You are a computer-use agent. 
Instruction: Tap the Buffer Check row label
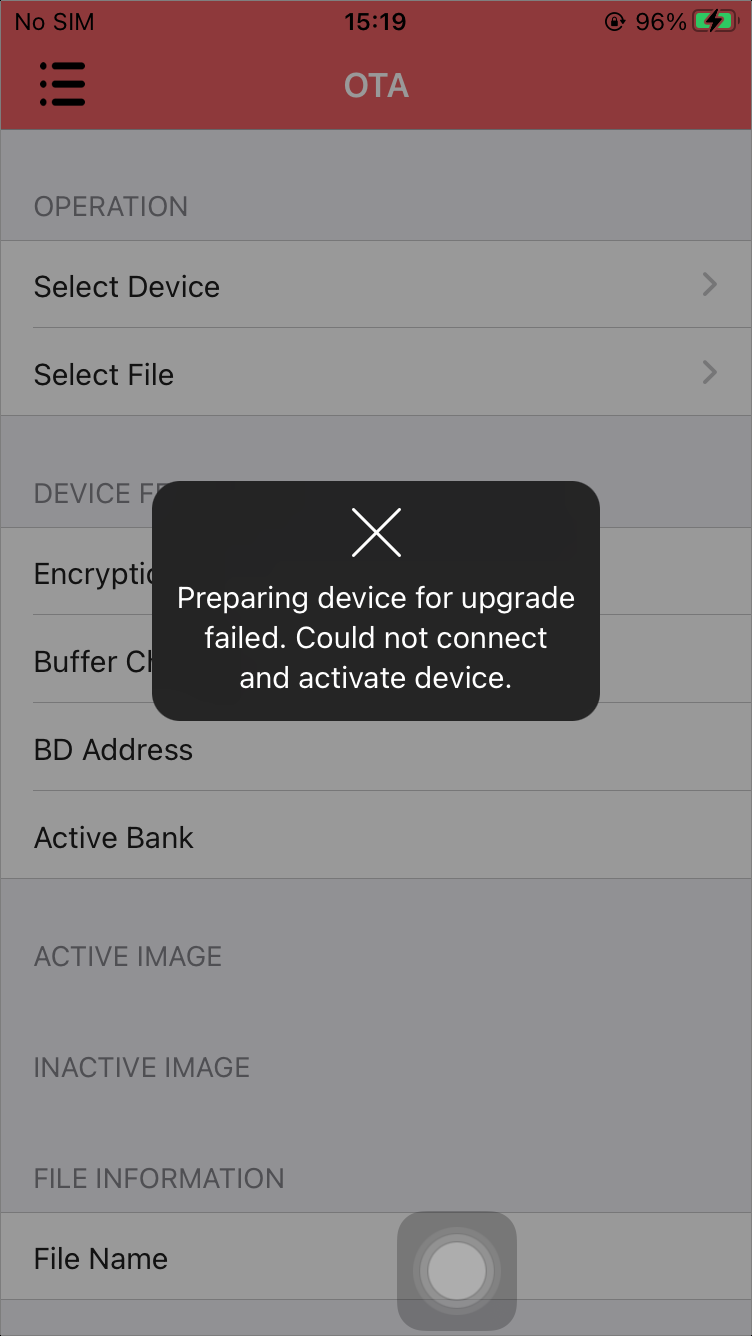93,662
